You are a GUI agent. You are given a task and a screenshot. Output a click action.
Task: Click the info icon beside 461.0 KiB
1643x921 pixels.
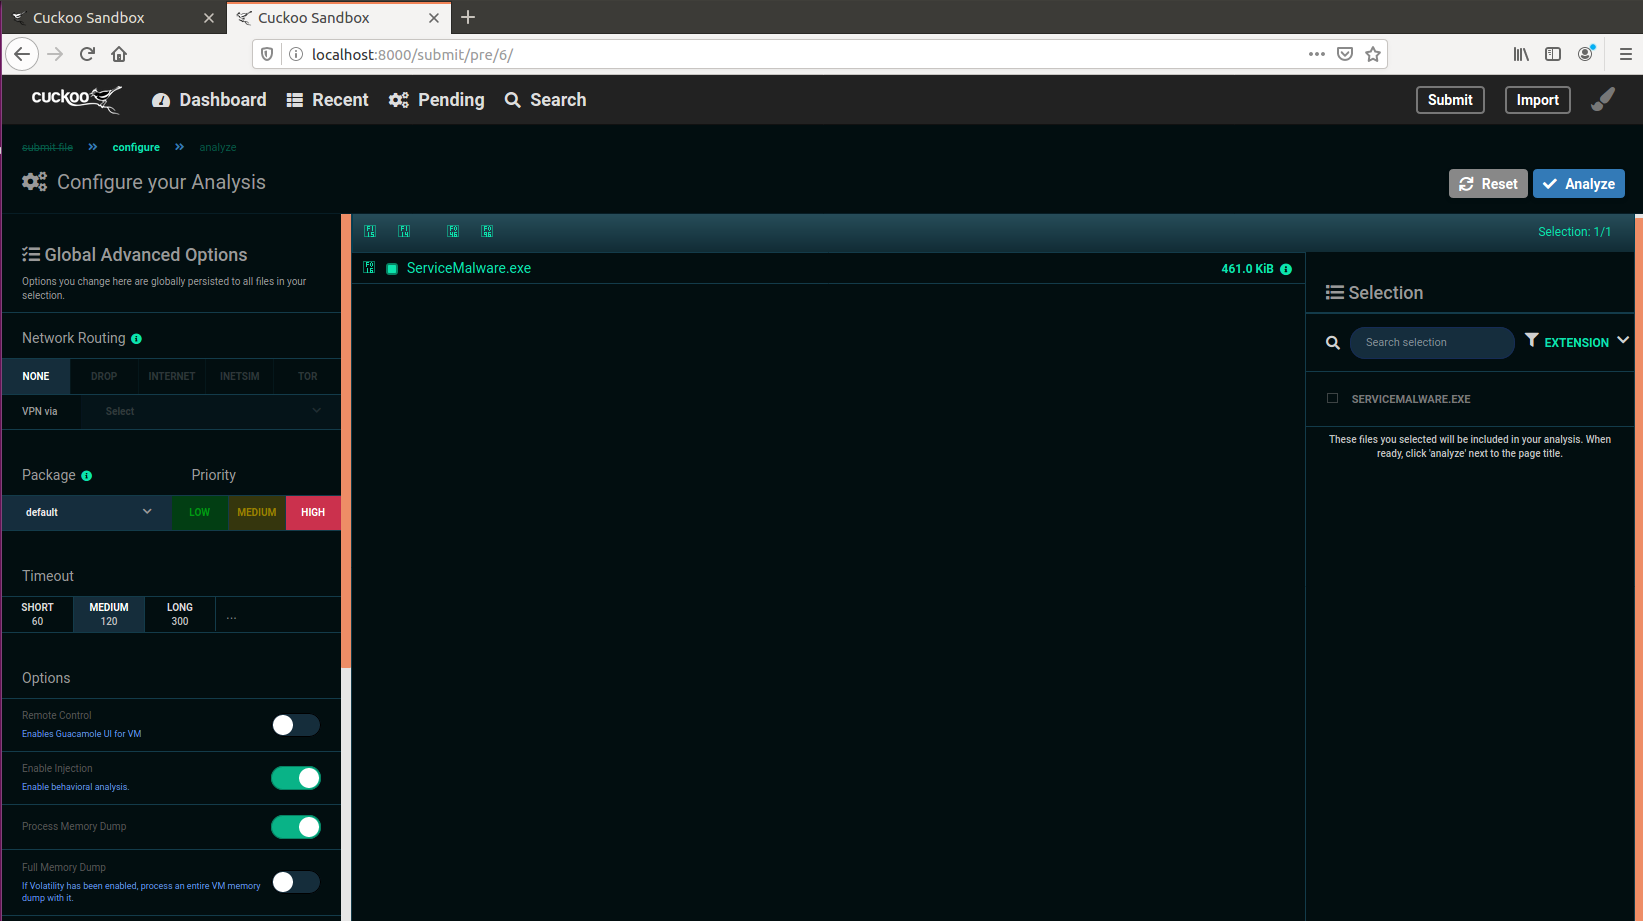pyautogui.click(x=1286, y=269)
